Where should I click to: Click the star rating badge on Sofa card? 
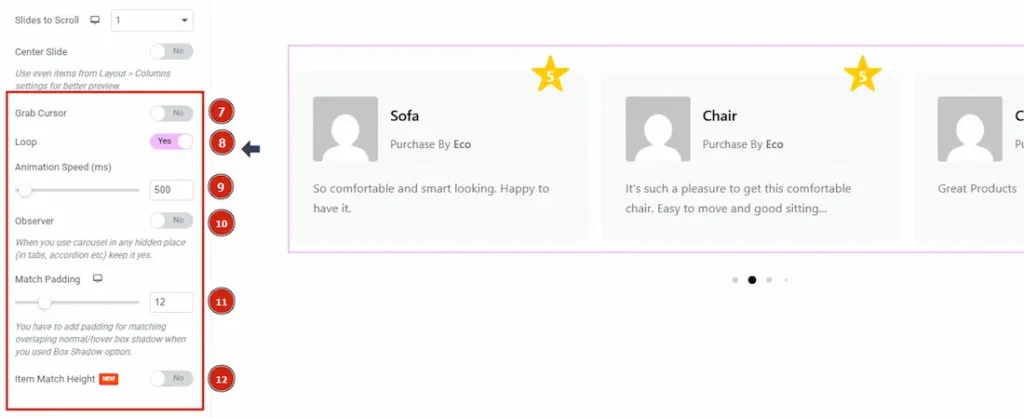pos(550,74)
